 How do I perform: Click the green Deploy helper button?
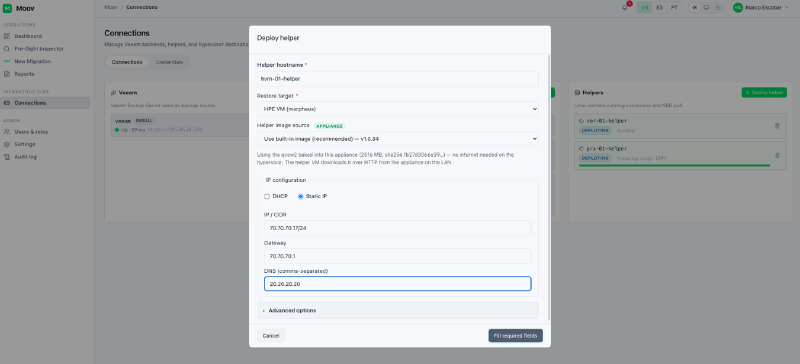pos(764,93)
